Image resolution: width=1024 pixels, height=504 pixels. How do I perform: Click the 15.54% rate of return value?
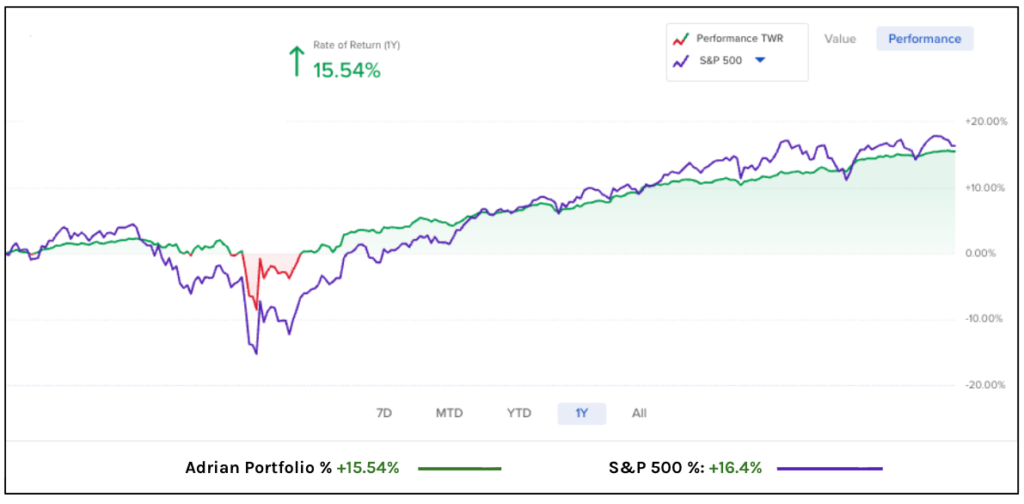(x=348, y=70)
